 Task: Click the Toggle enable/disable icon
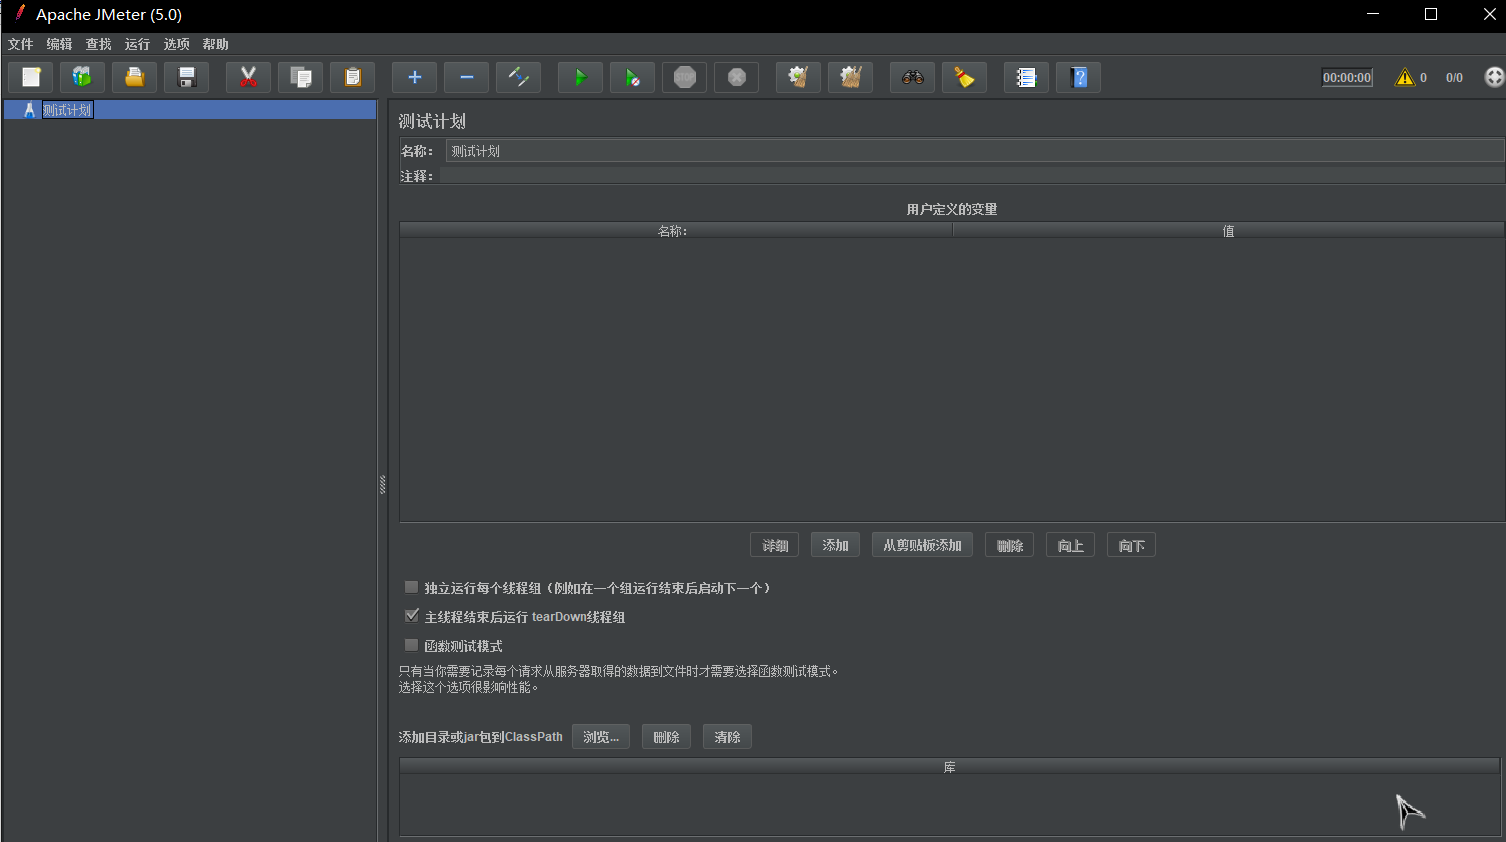point(519,77)
